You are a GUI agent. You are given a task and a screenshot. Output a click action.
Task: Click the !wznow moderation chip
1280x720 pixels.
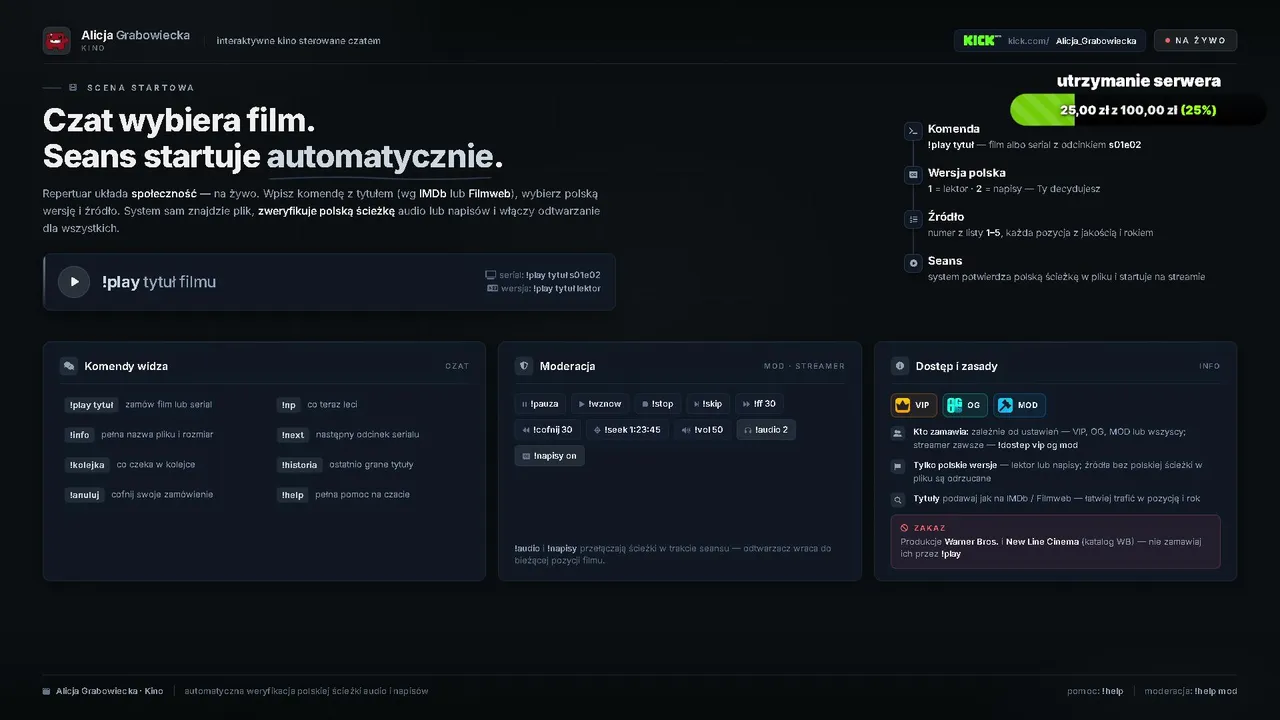coord(600,404)
